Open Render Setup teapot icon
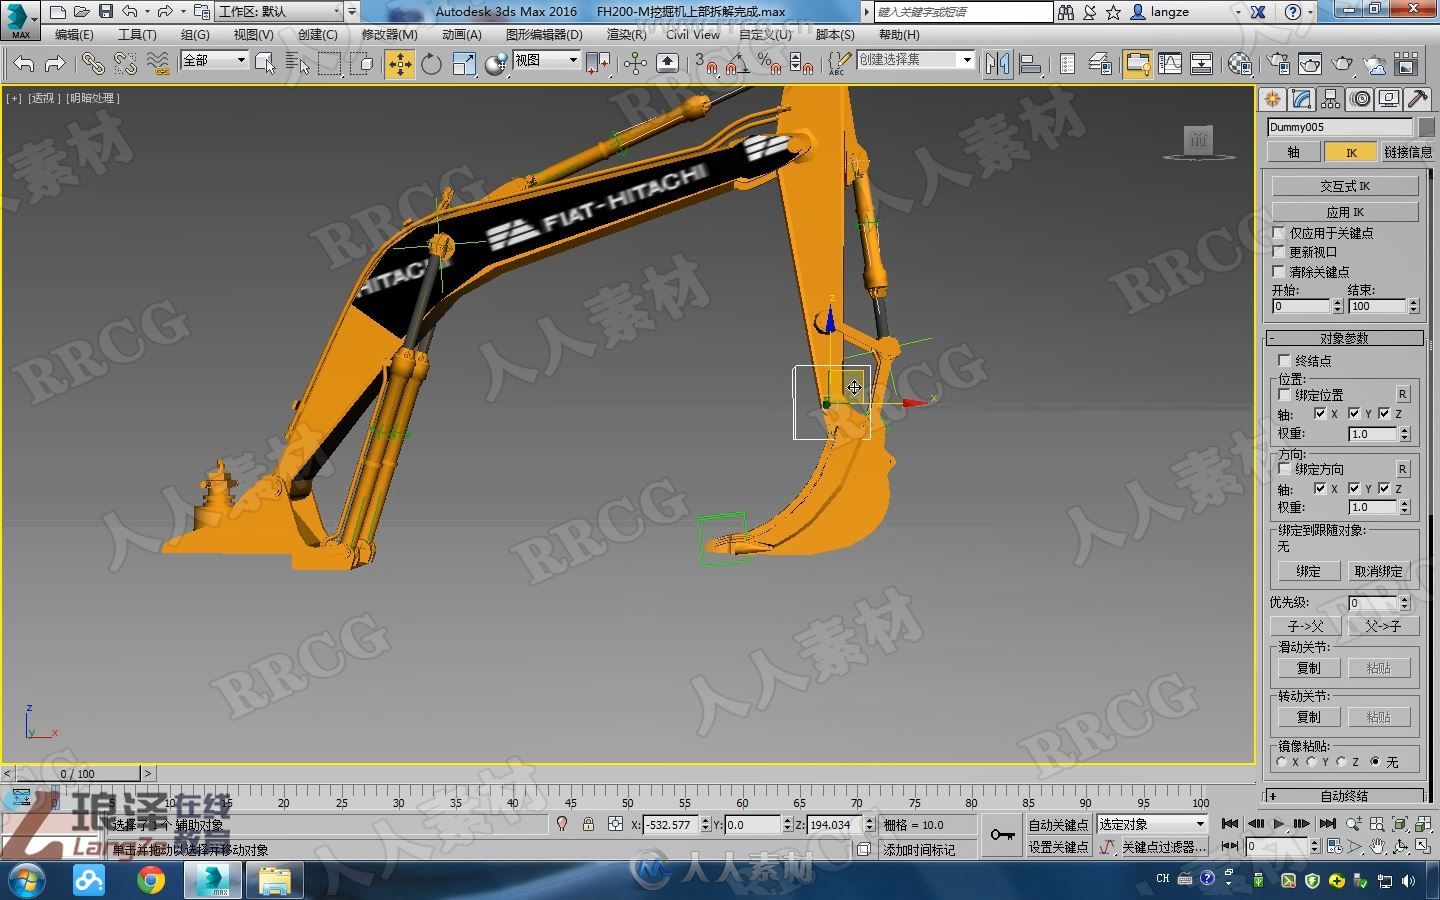This screenshot has width=1440, height=900. tap(1278, 64)
